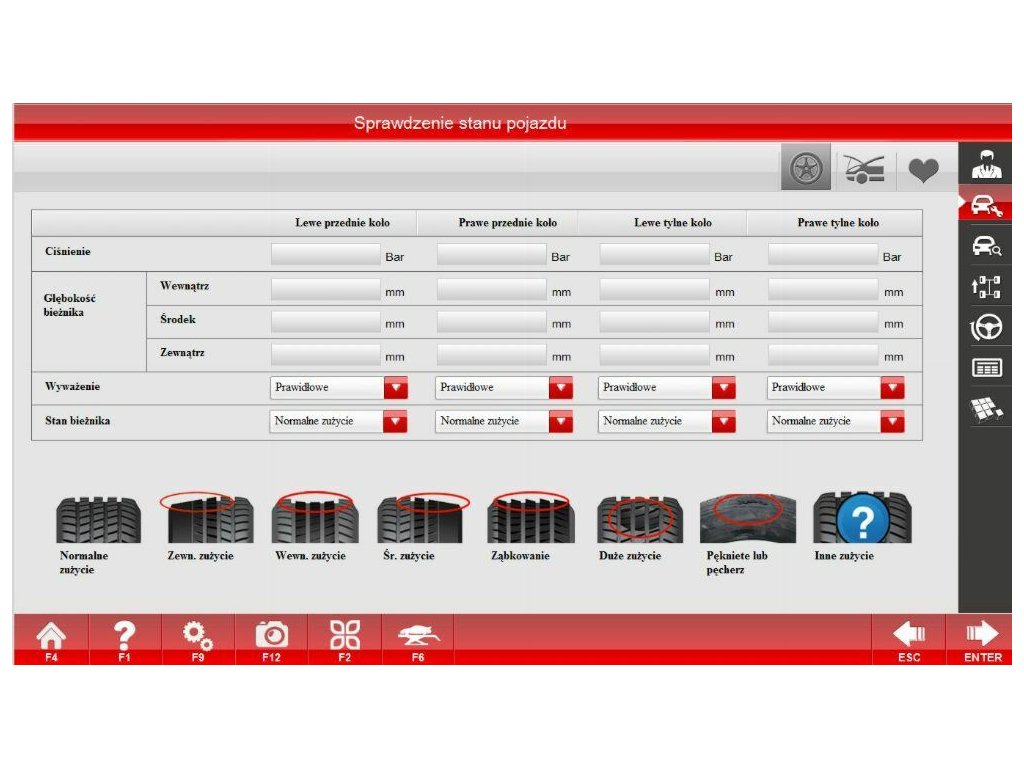1024x768 pixels.
Task: Go back with the ESC arrow
Action: pyautogui.click(x=909, y=640)
